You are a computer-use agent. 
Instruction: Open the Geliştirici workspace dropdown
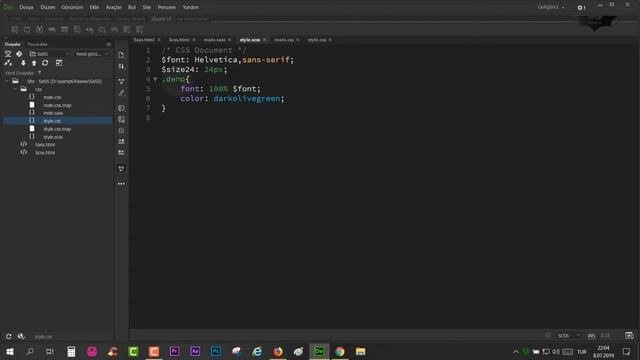[x=551, y=7]
